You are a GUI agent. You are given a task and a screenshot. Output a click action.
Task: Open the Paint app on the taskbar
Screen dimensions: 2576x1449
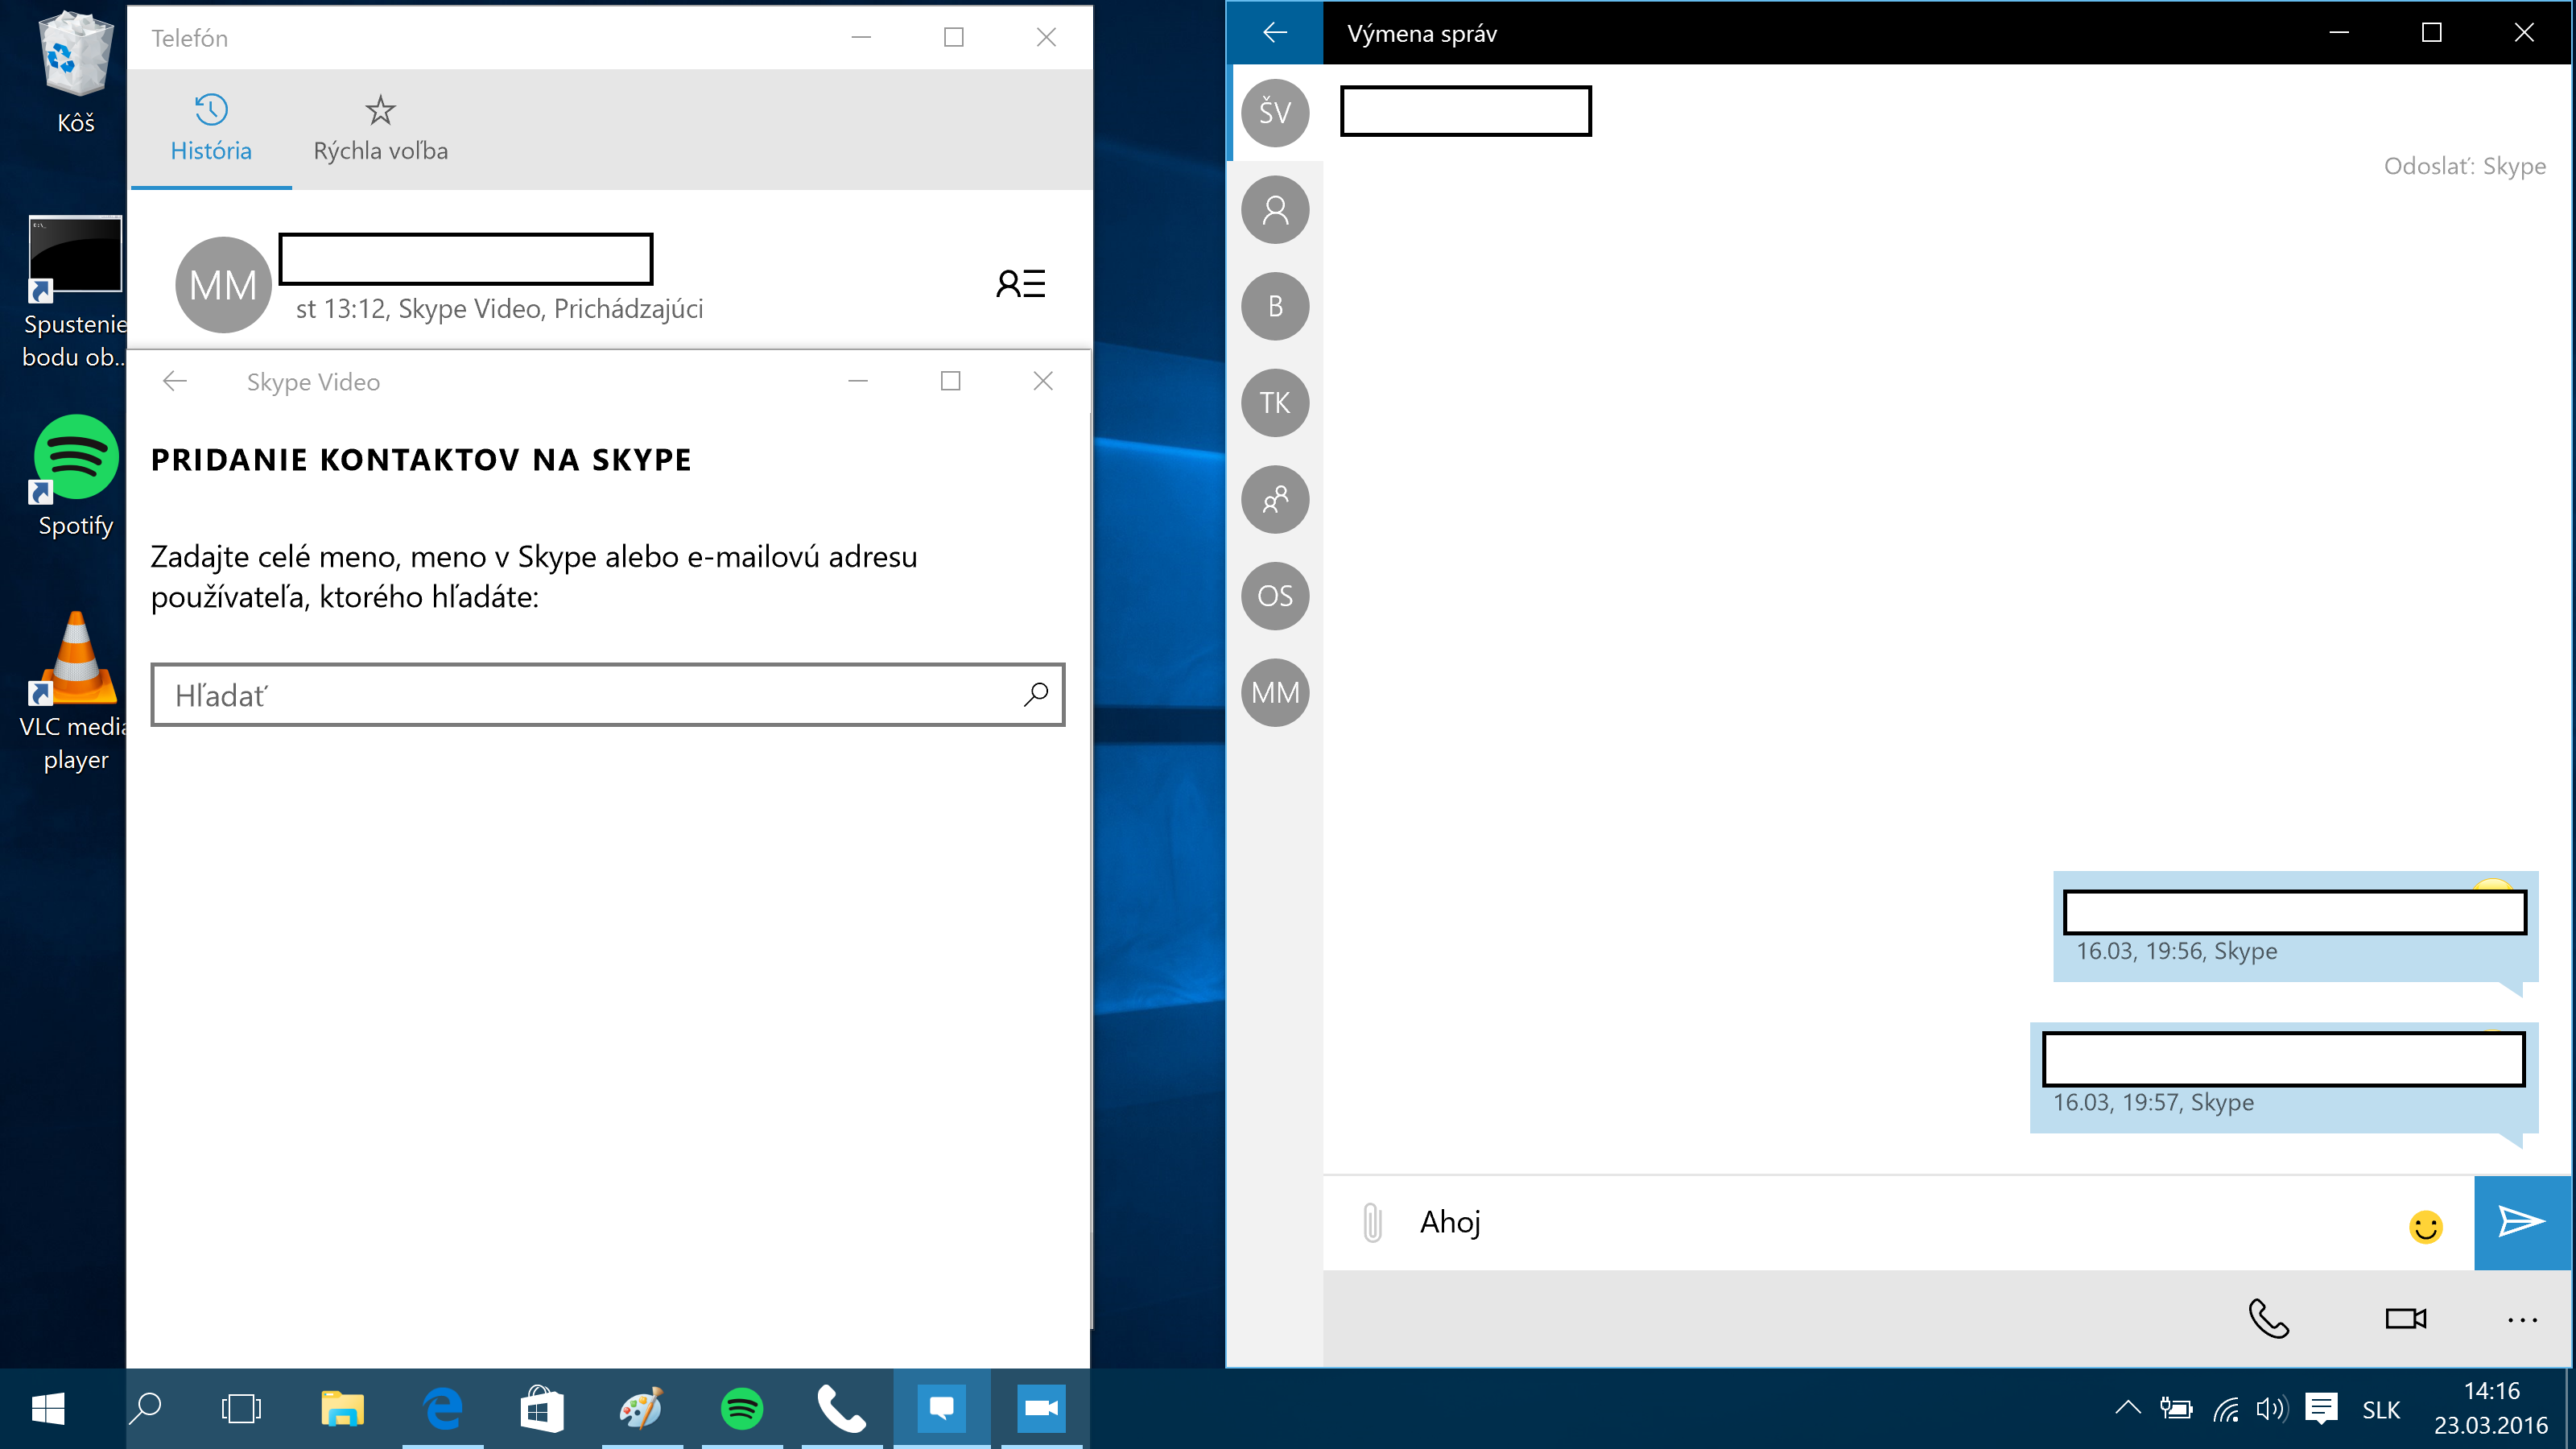tap(642, 1409)
